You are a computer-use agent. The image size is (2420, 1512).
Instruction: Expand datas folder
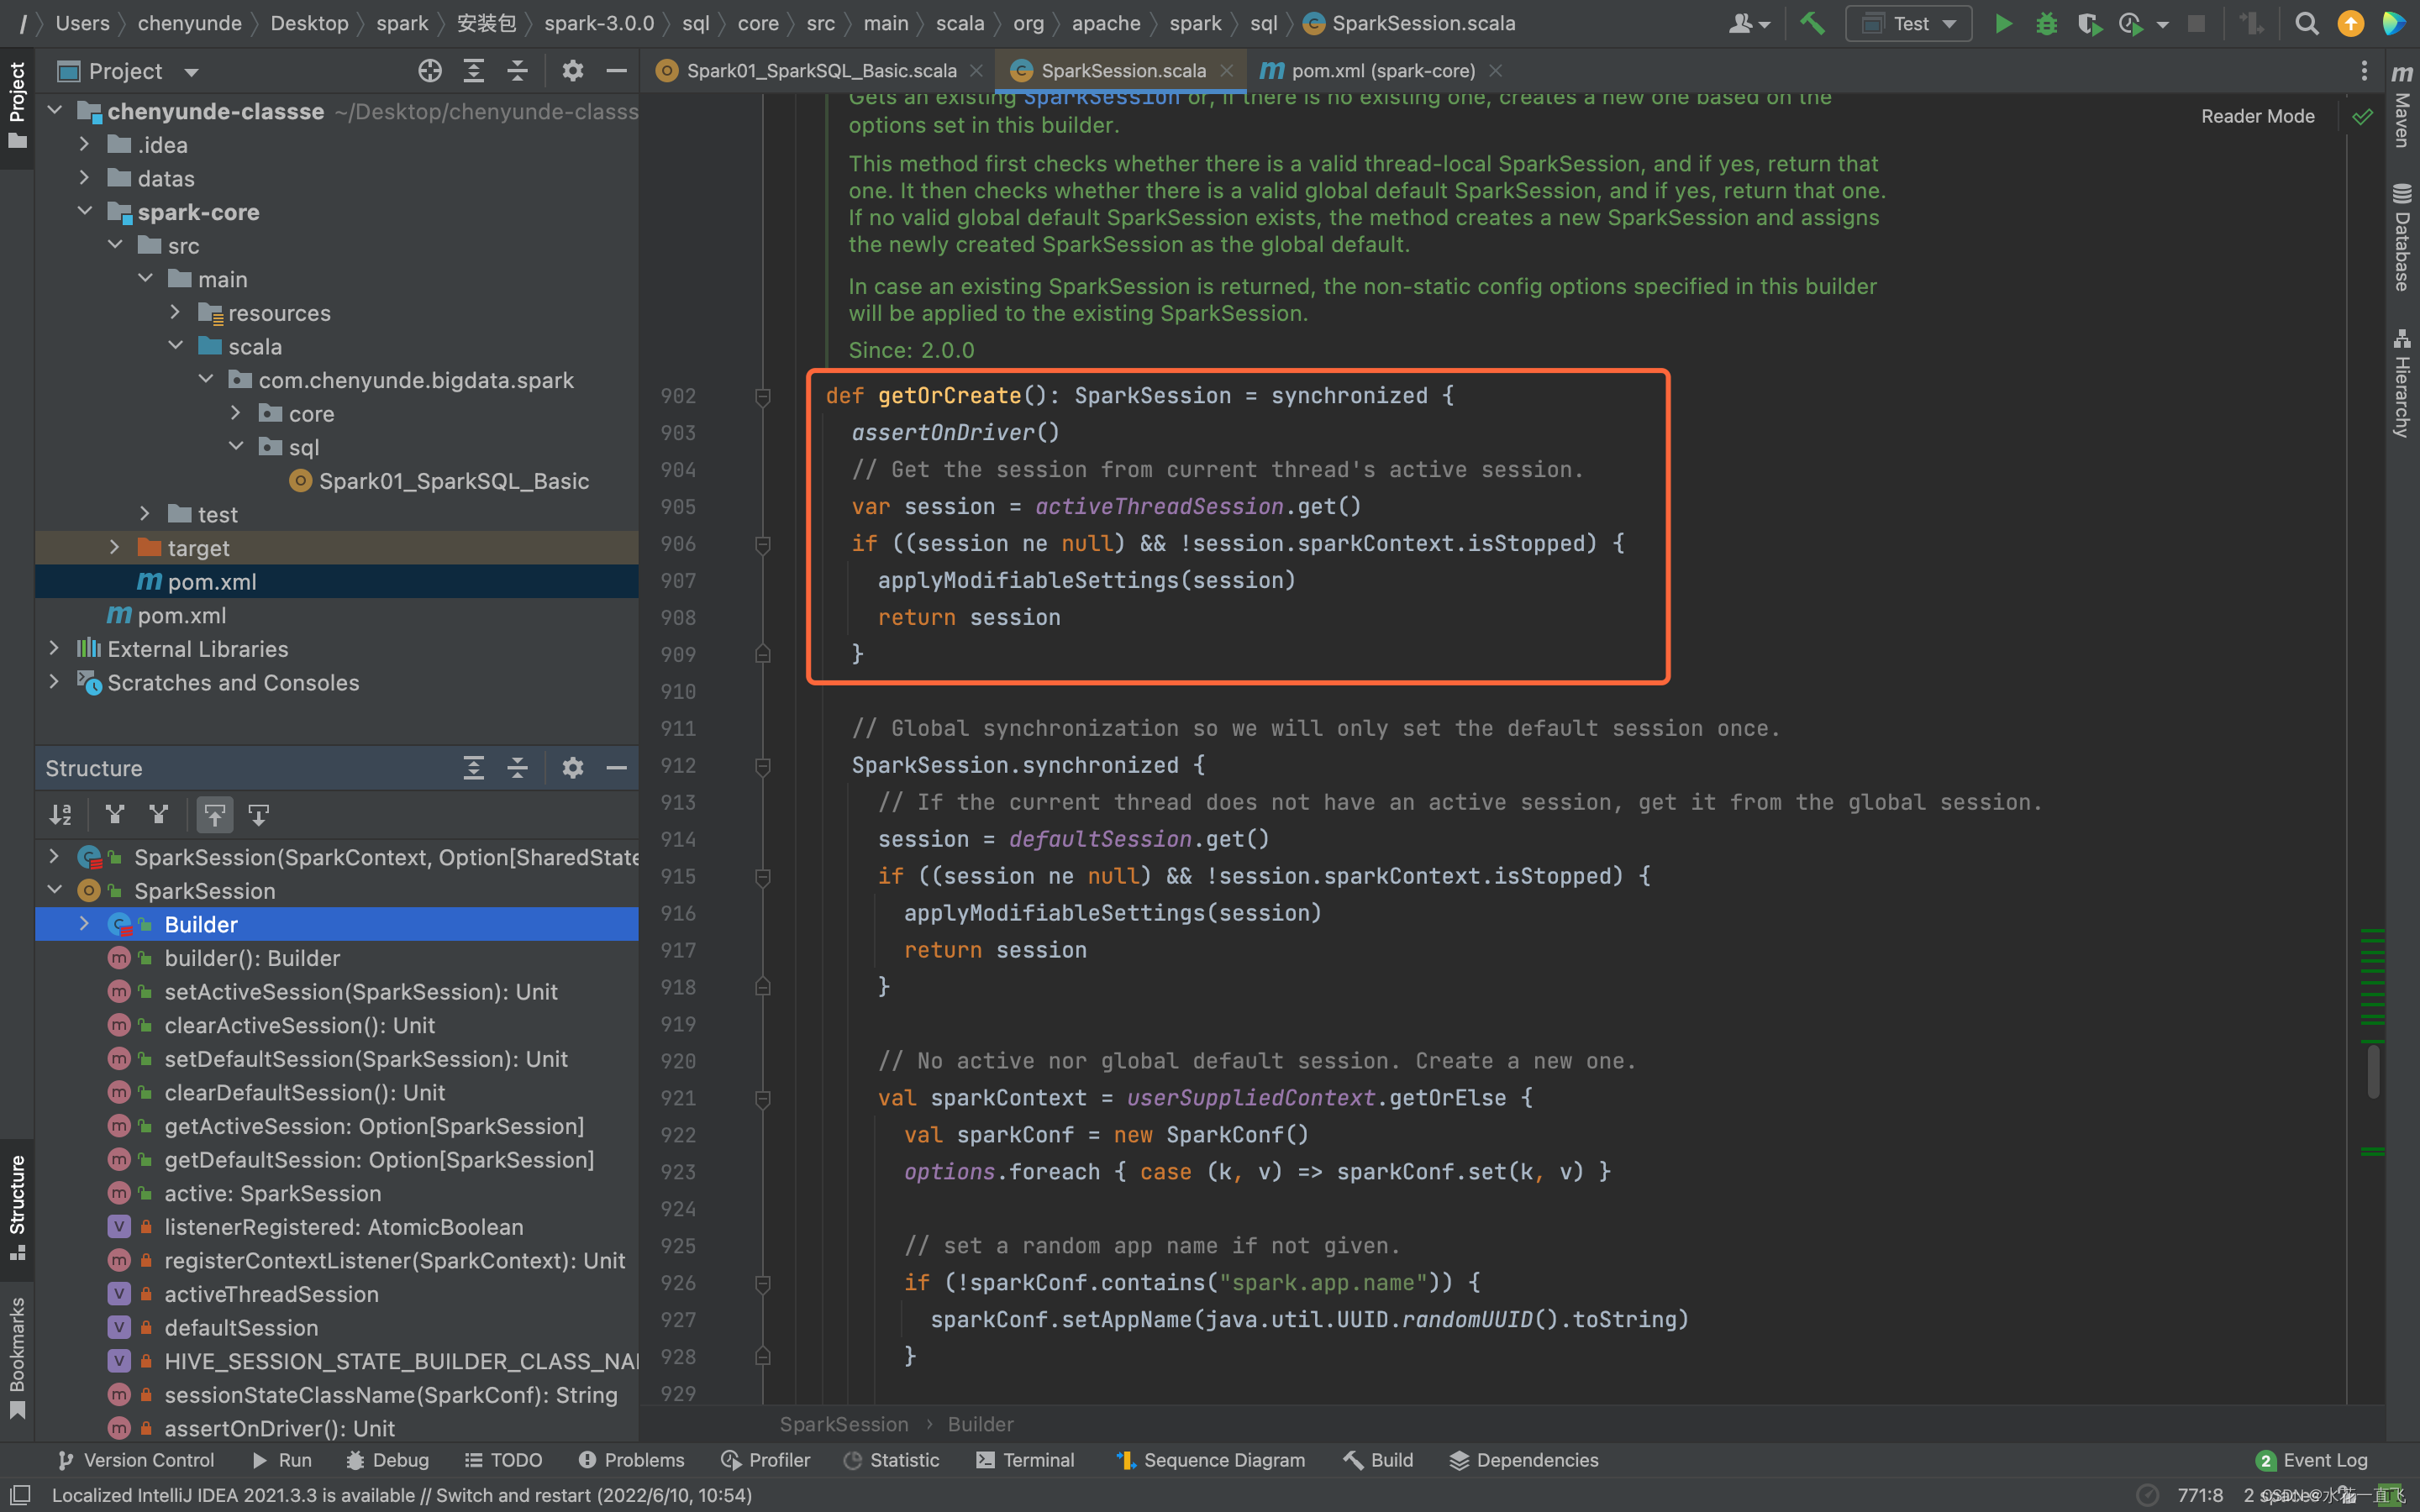coord(85,178)
